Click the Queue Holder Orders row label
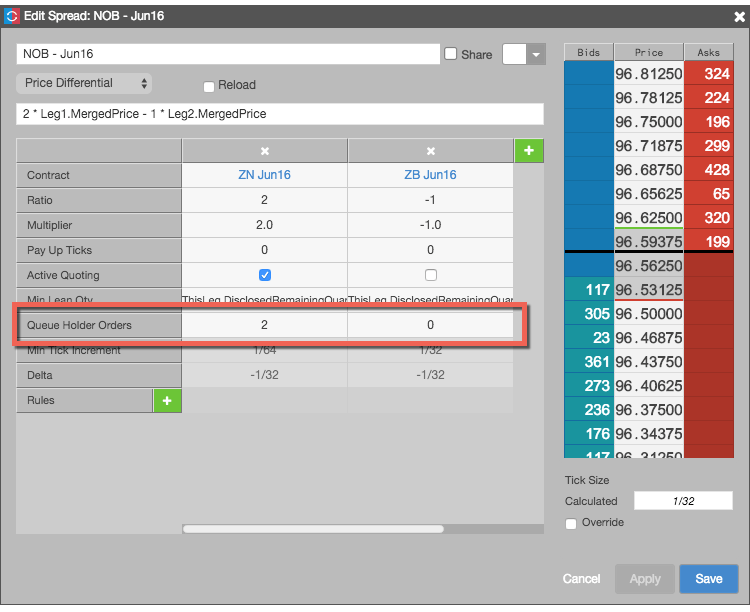Viewport: 750px width, 612px height. point(99,325)
